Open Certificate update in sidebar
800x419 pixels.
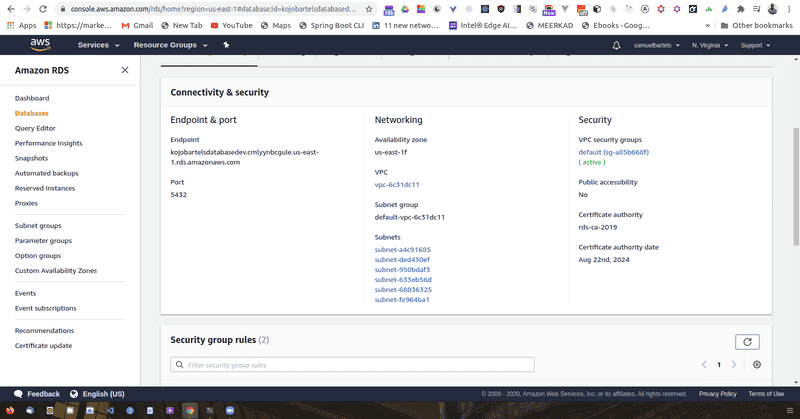click(43, 346)
